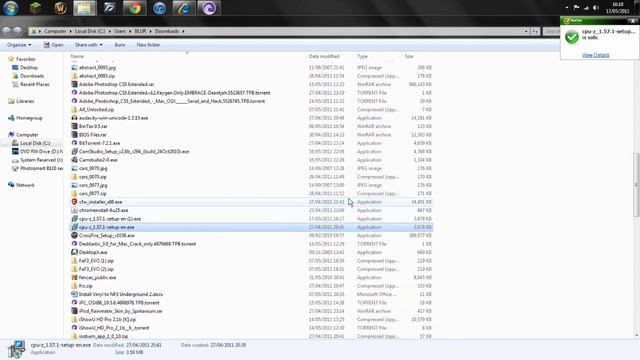The height and width of the screenshot is (360, 640).
Task: Click the fences_public.exe file icon
Action: (74, 278)
